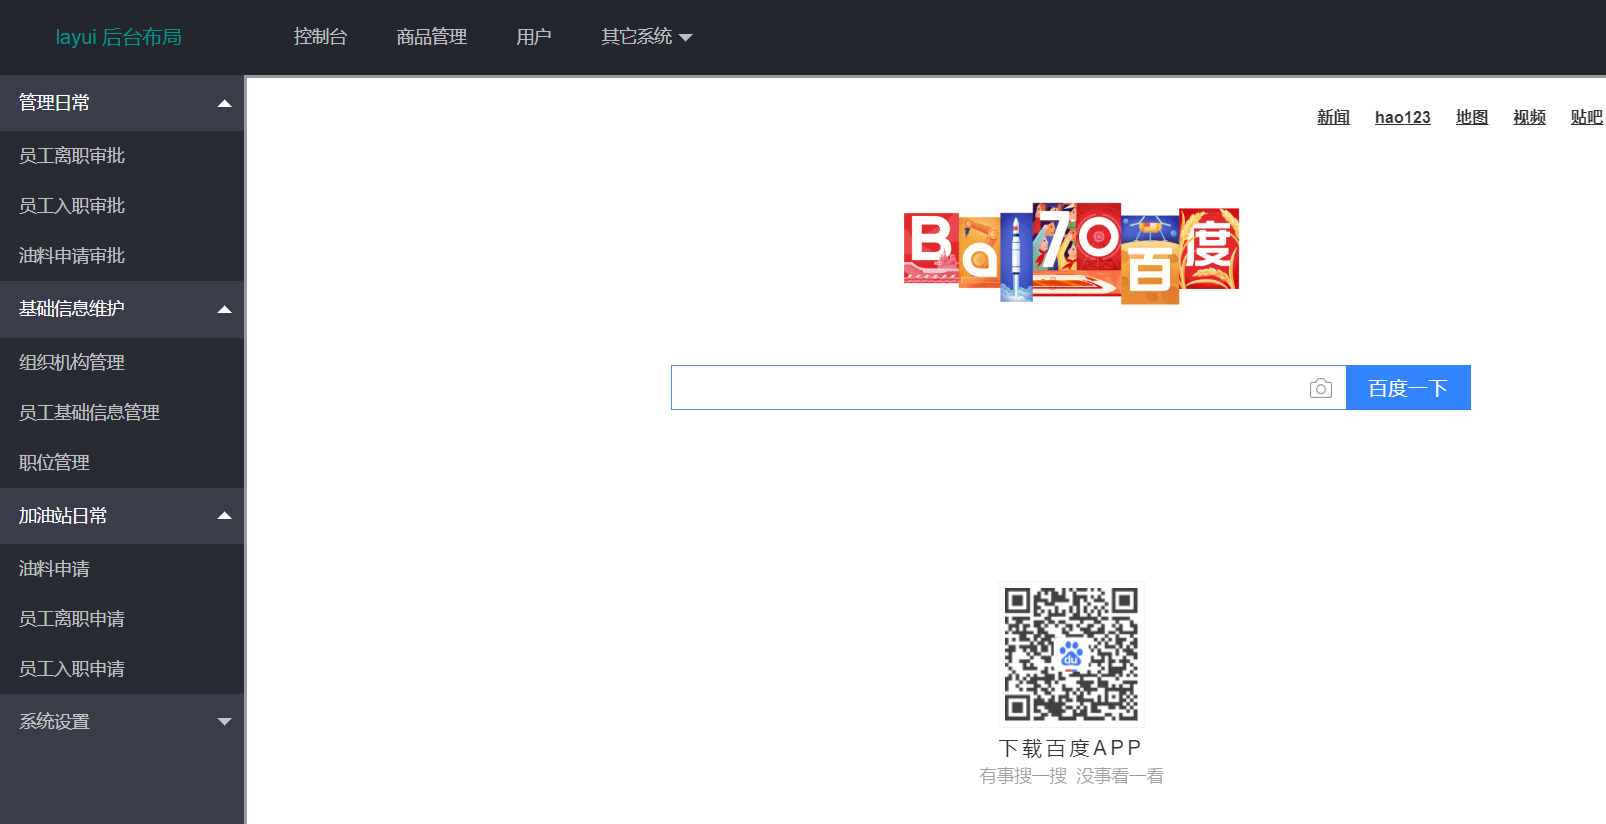The height and width of the screenshot is (824, 1606).
Task: Expand the 系统设置 sidebar section
Action: tap(122, 722)
